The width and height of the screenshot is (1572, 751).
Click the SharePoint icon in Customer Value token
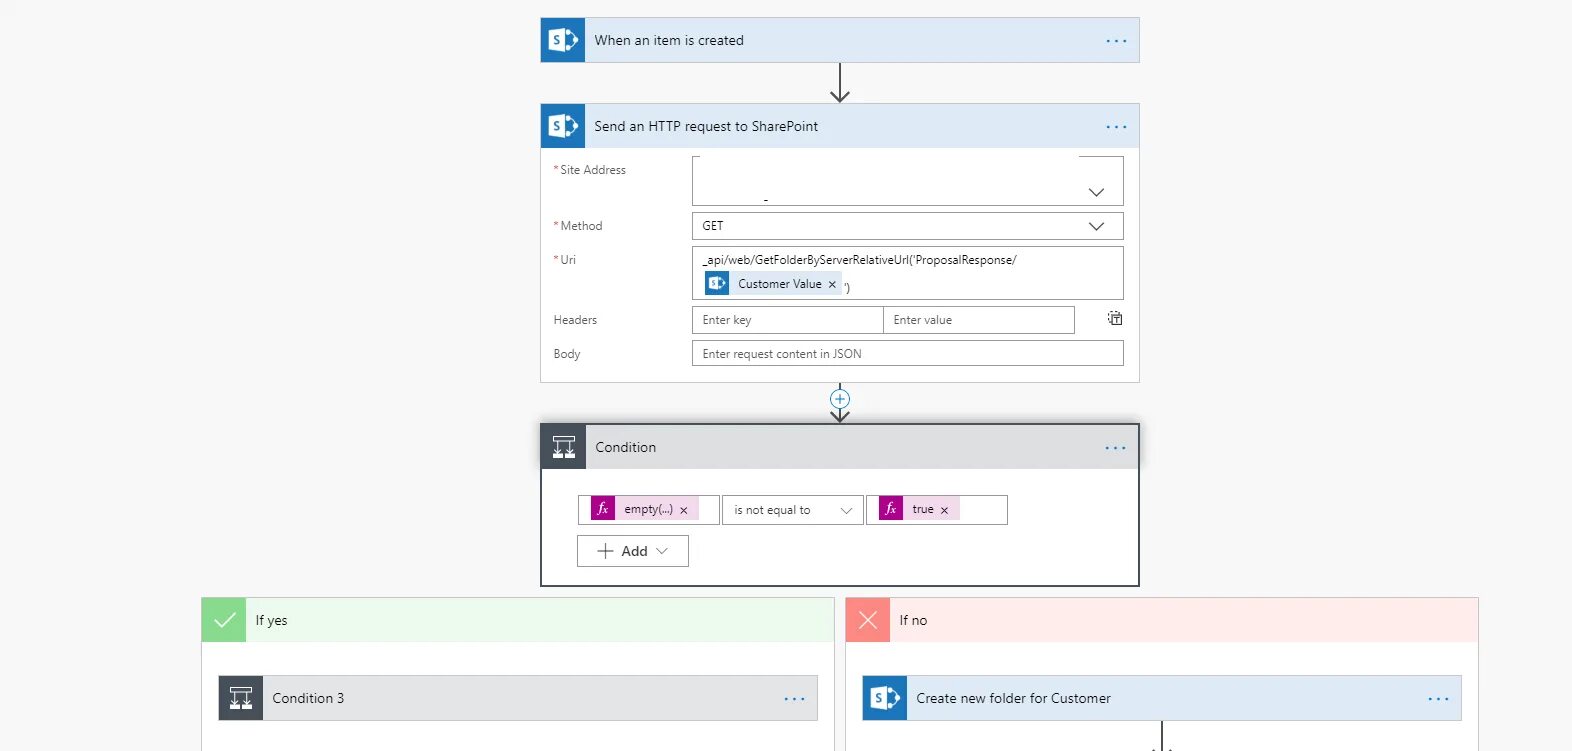[x=717, y=283]
